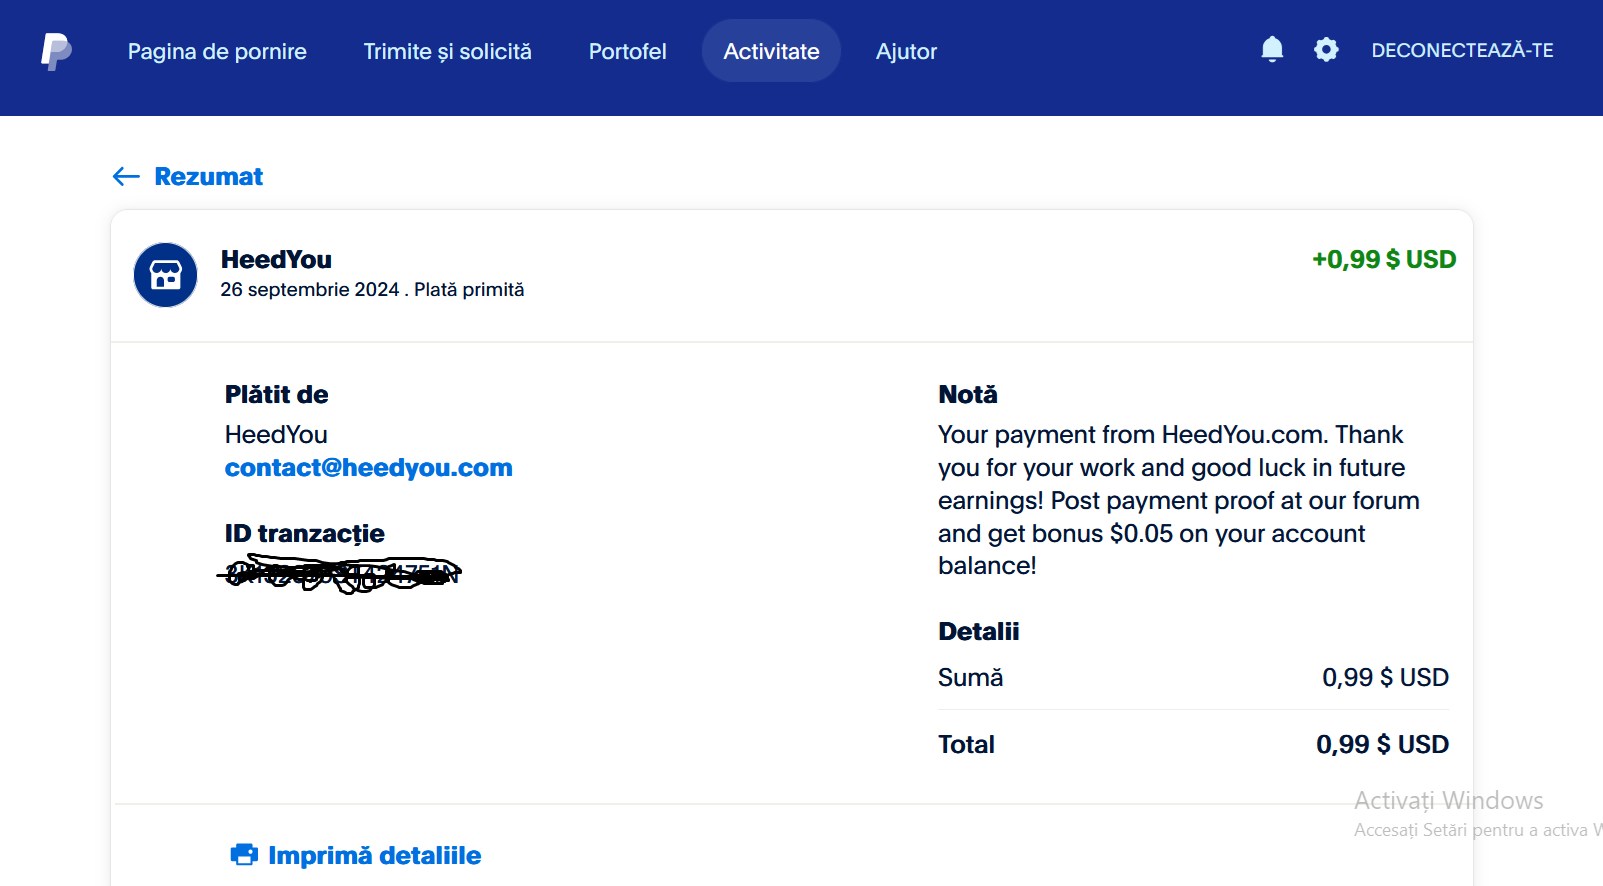Open the settings gear icon
The image size is (1603, 886).
[1326, 50]
